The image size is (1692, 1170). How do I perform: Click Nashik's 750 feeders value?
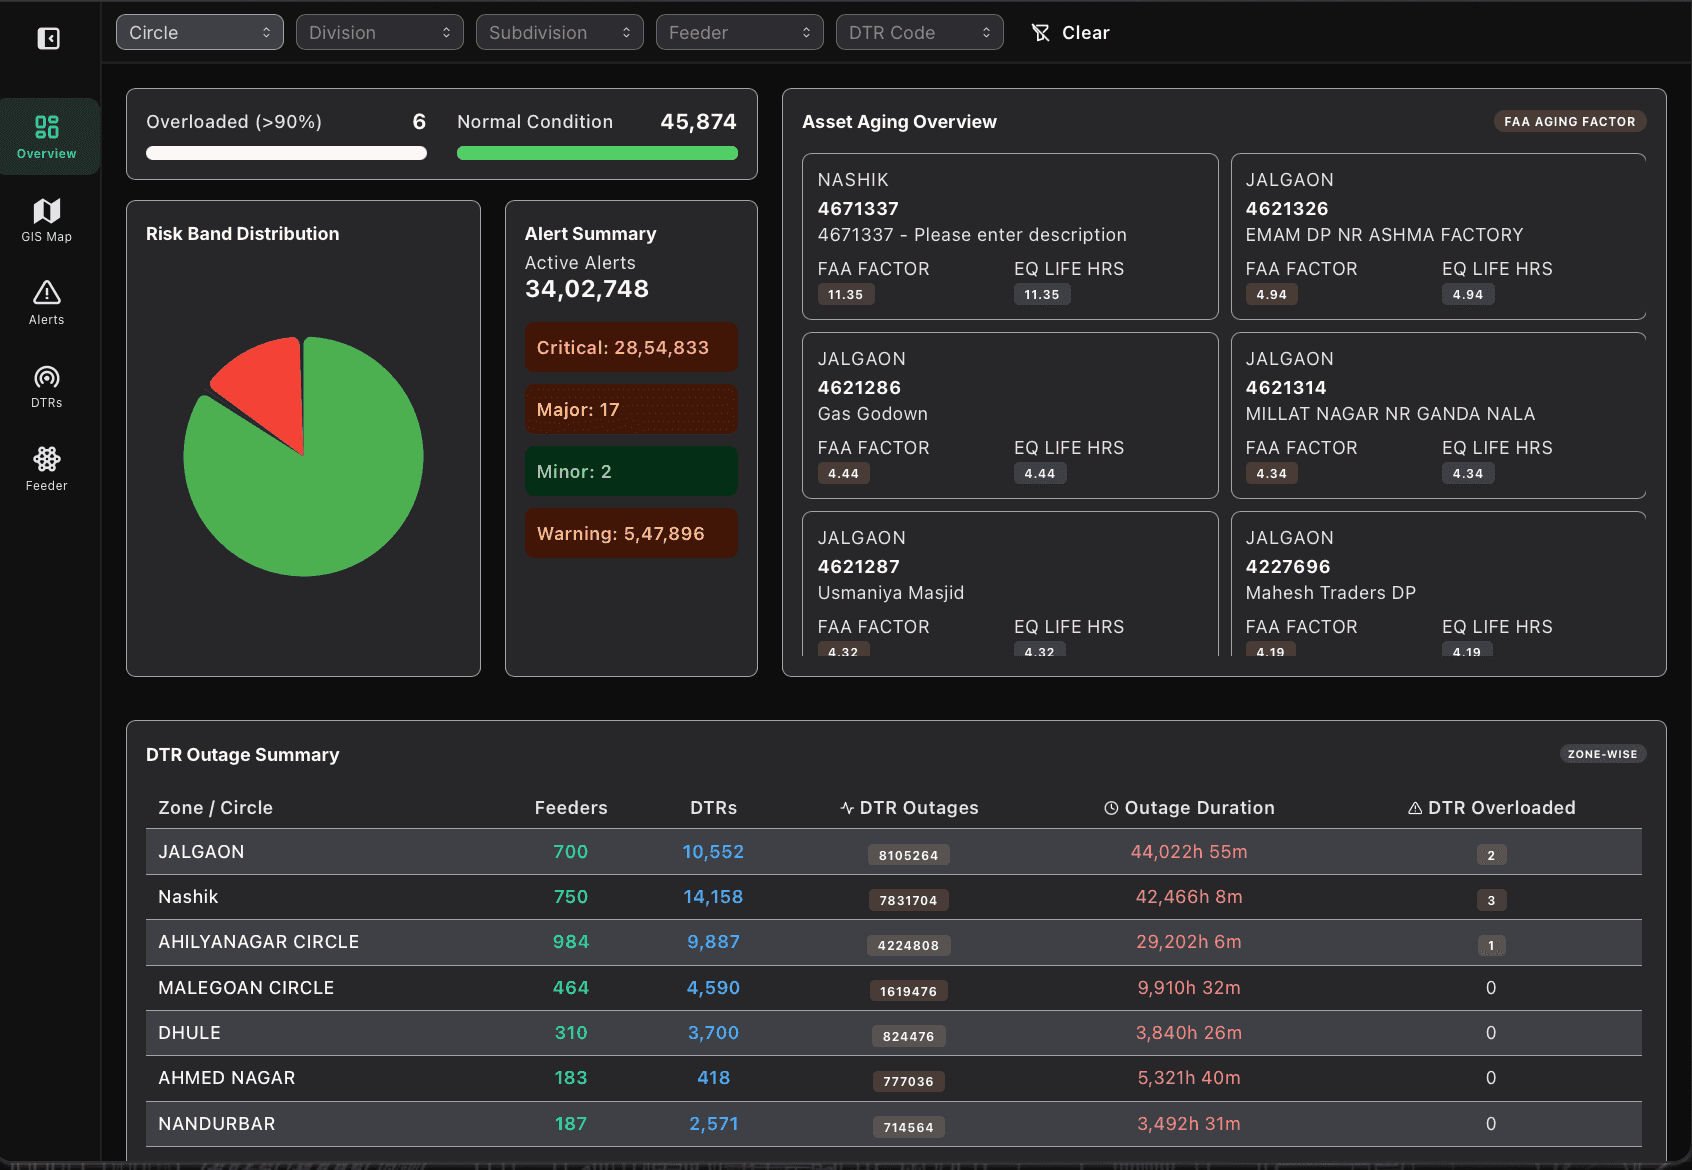click(571, 897)
